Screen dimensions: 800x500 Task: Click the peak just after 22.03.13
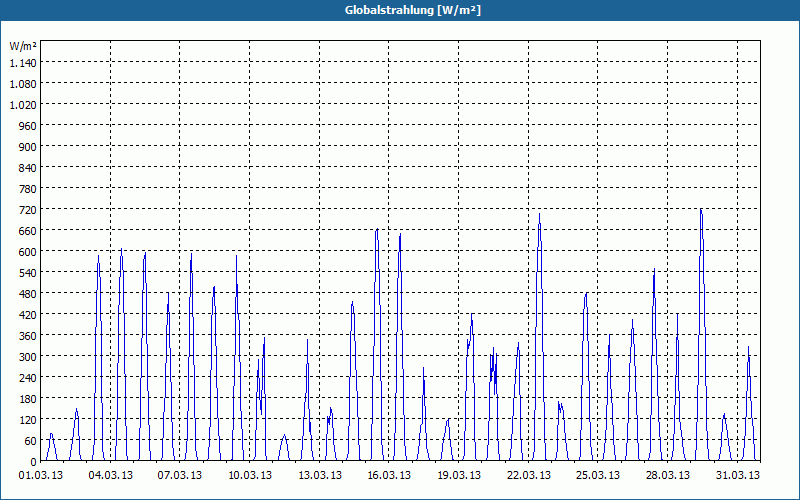pos(539,214)
